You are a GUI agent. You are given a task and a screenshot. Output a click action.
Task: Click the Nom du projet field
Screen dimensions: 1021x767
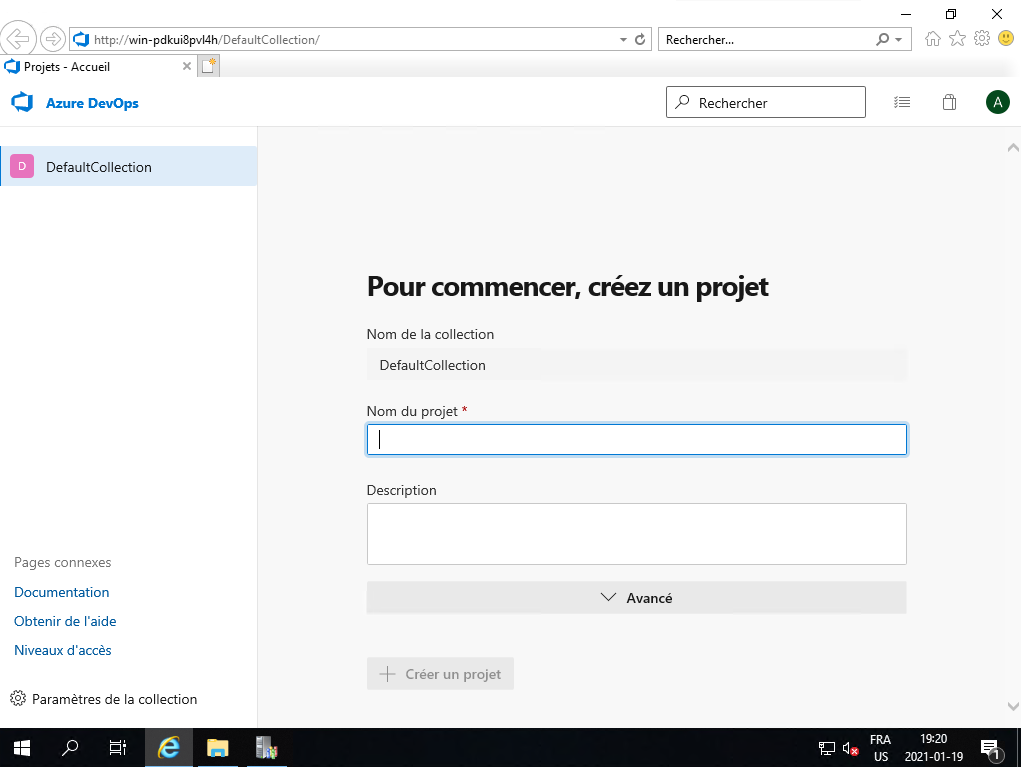[x=636, y=440]
